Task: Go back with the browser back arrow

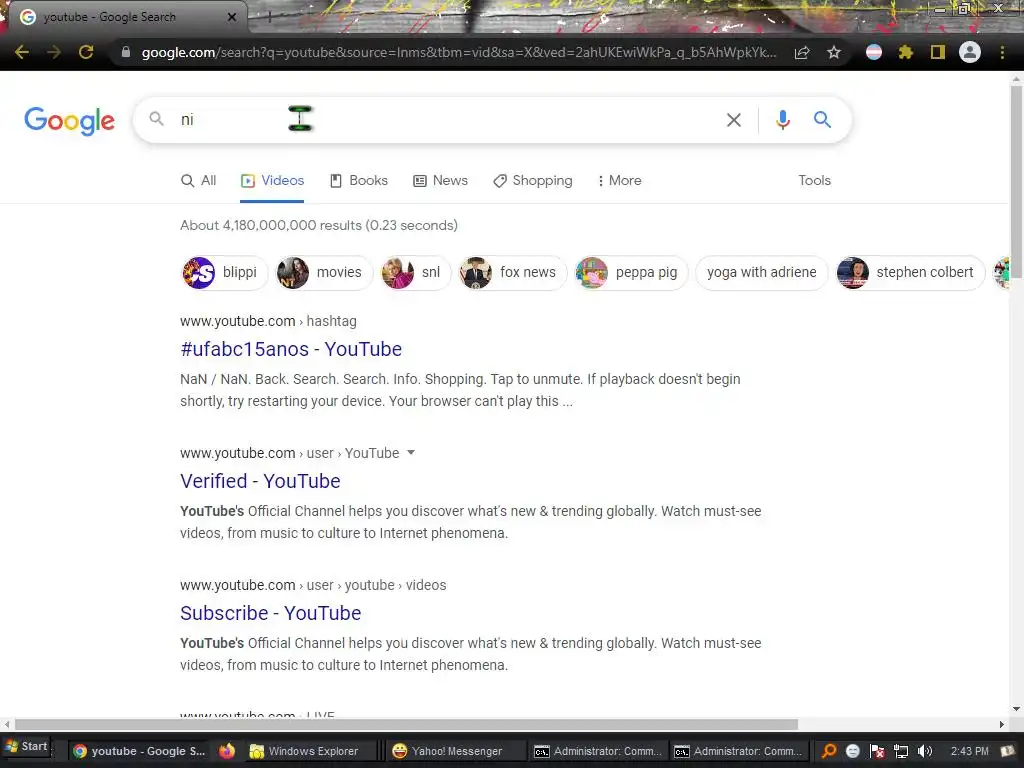Action: tap(22, 52)
